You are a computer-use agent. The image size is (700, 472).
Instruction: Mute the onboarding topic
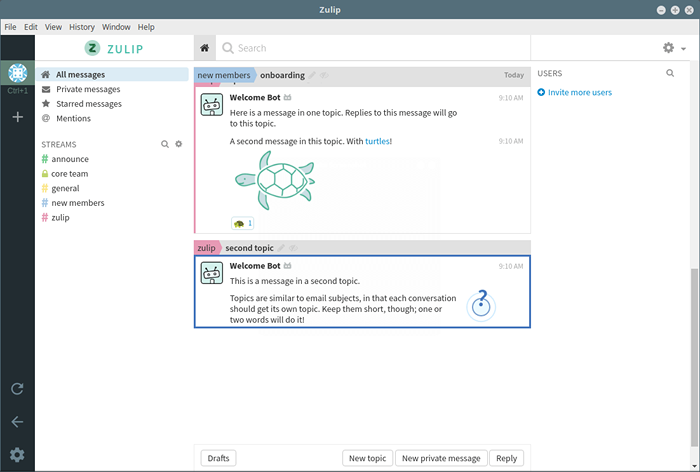[324, 75]
